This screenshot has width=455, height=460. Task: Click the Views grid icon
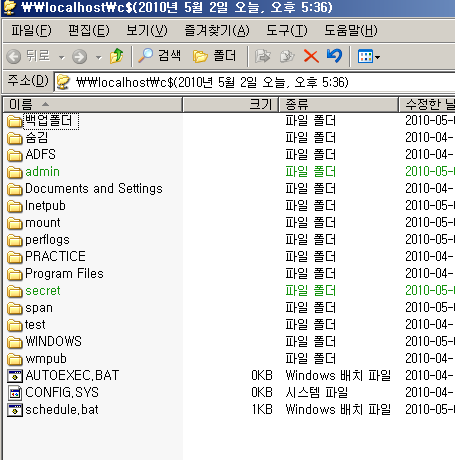coord(365,56)
